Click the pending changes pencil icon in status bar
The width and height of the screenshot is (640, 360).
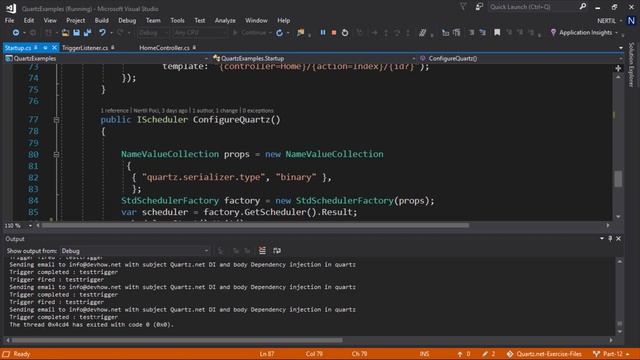[485, 354]
